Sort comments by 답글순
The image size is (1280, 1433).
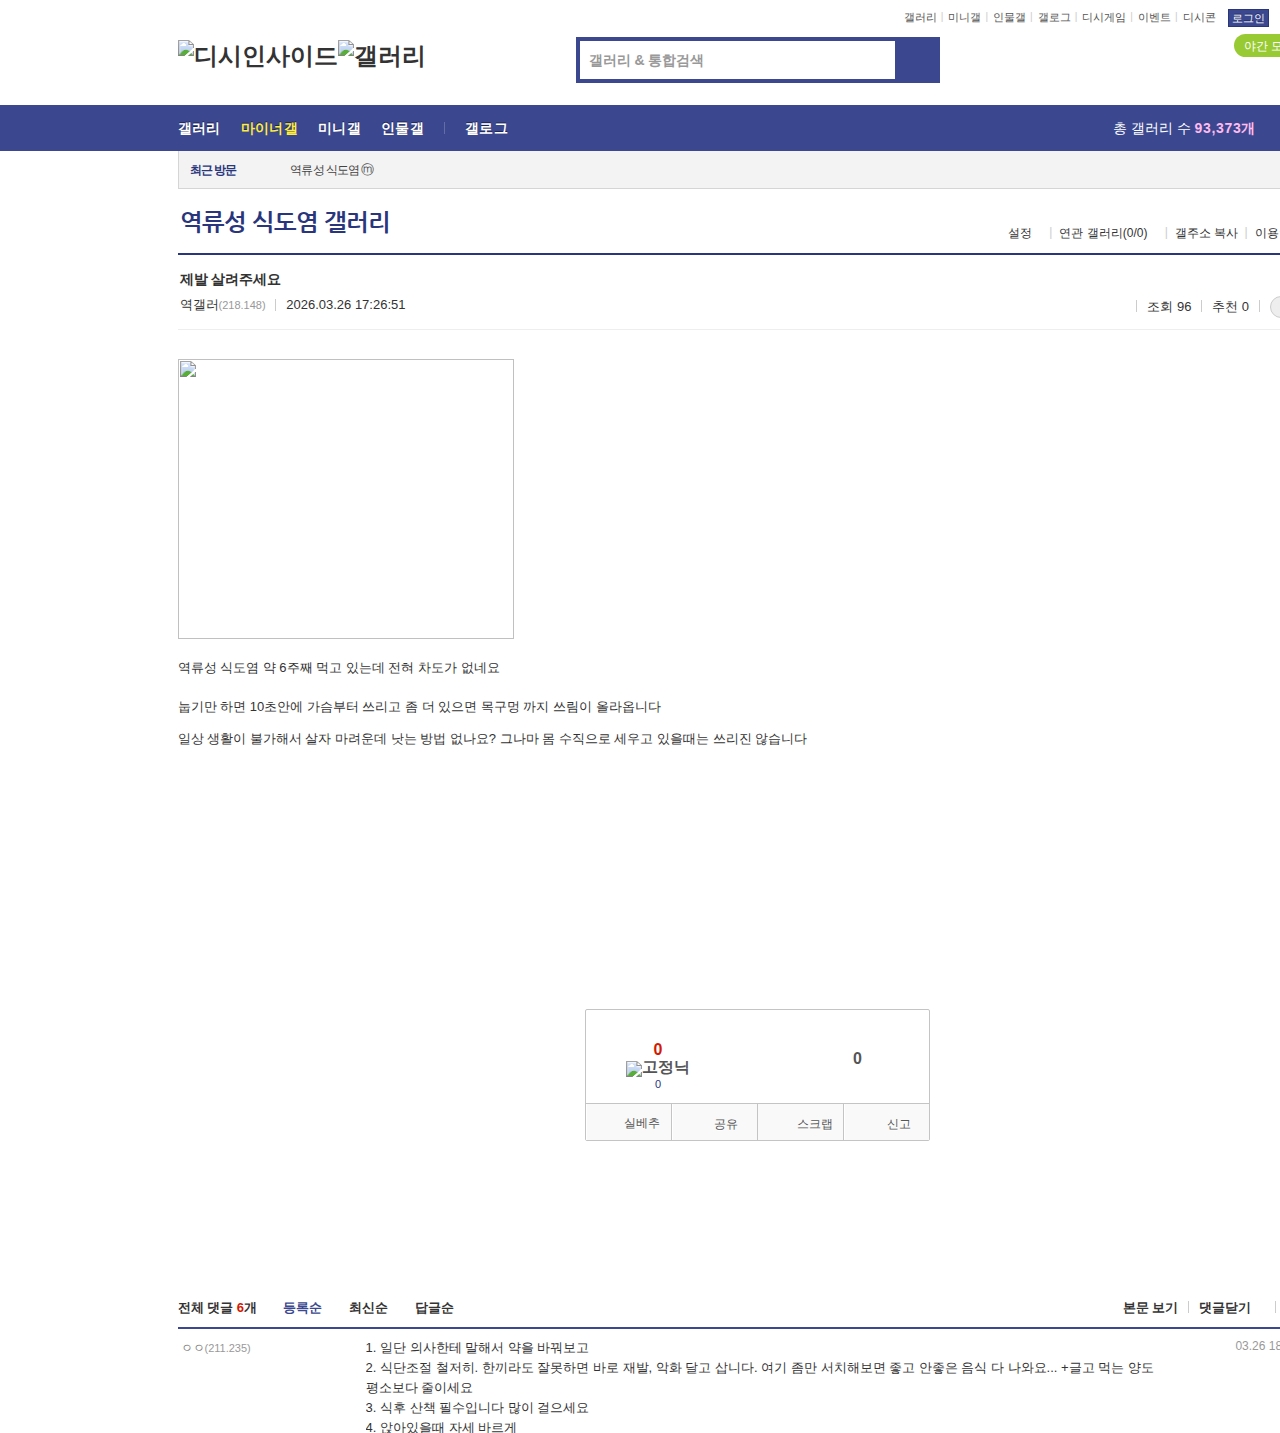coord(434,1308)
